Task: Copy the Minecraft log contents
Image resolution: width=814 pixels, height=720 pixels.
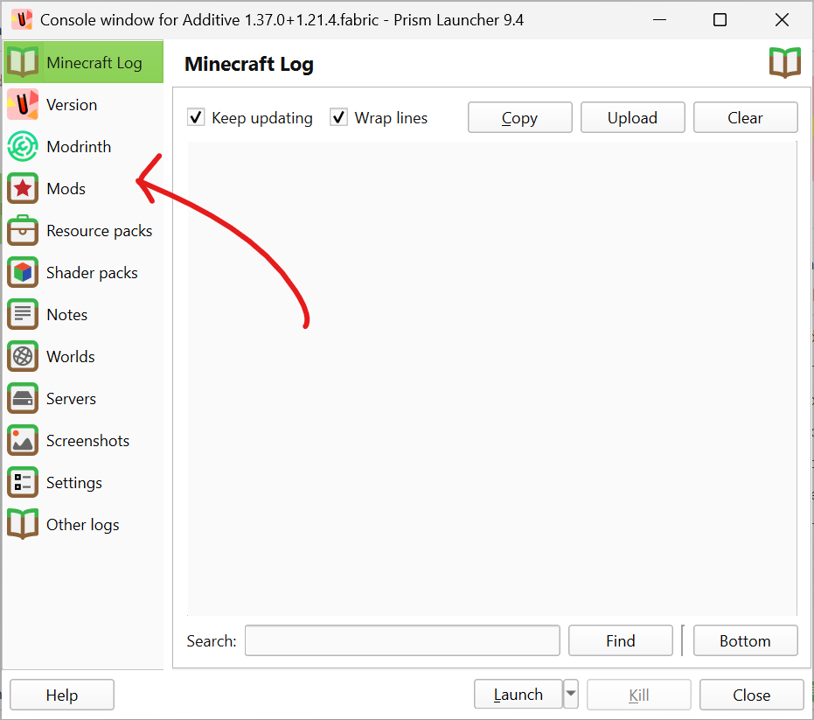Action: tap(519, 118)
